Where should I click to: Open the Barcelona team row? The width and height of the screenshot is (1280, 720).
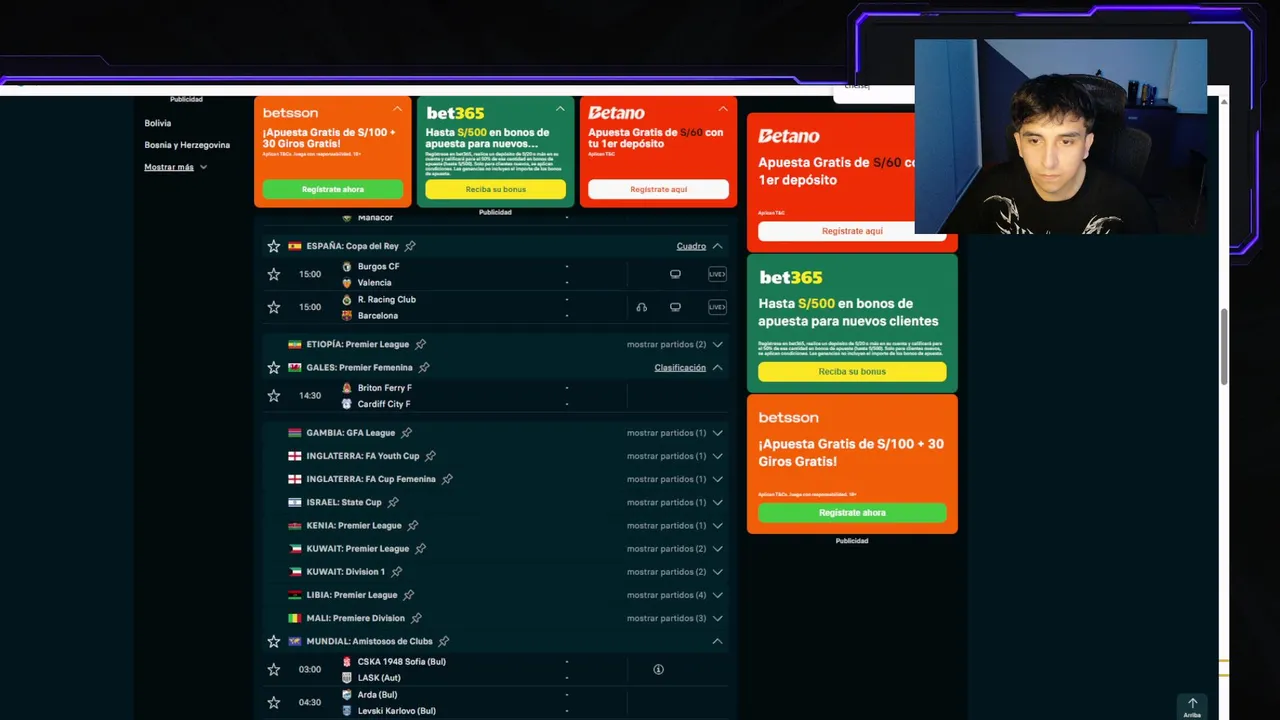(x=377, y=315)
